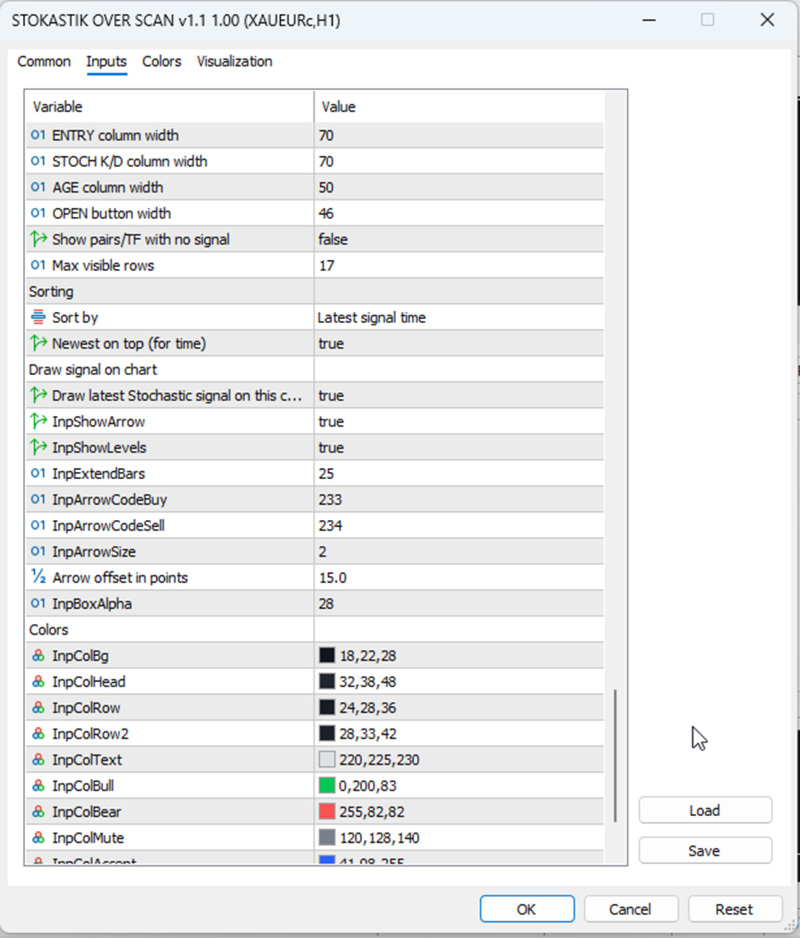Click the integer icon beside ENTRY column width

pyautogui.click(x=38, y=135)
